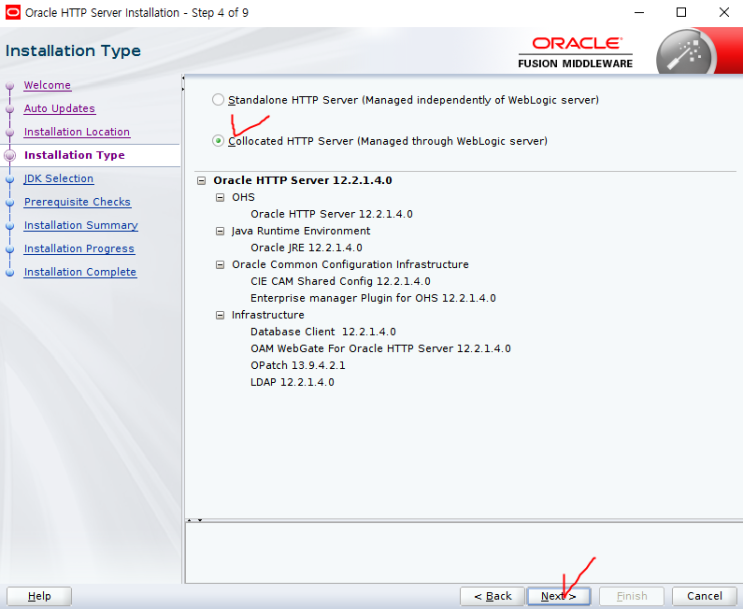
Task: Click the Installation Type current step icon
Action: tap(9, 155)
